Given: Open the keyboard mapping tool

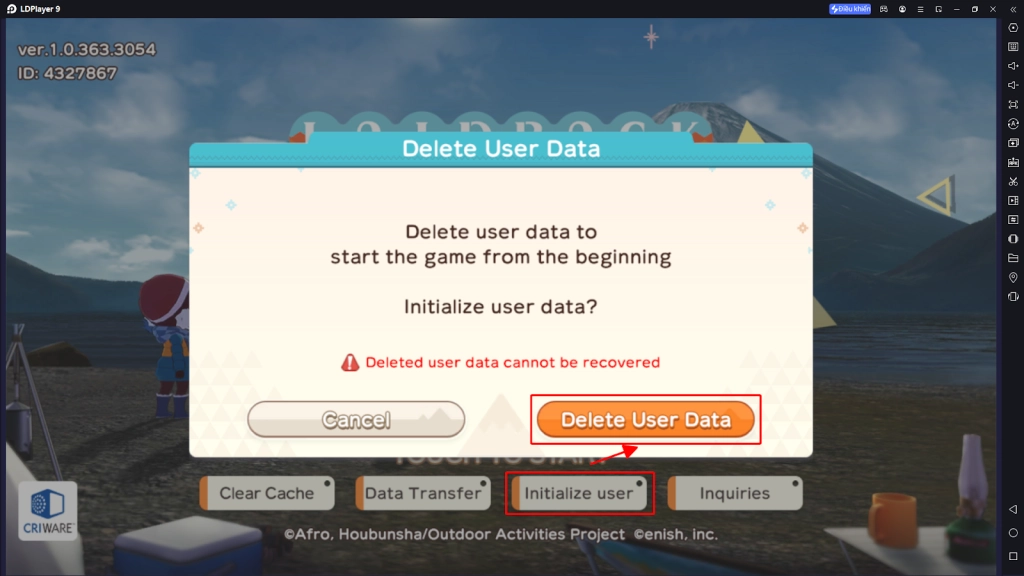Looking at the screenshot, I should (1013, 46).
